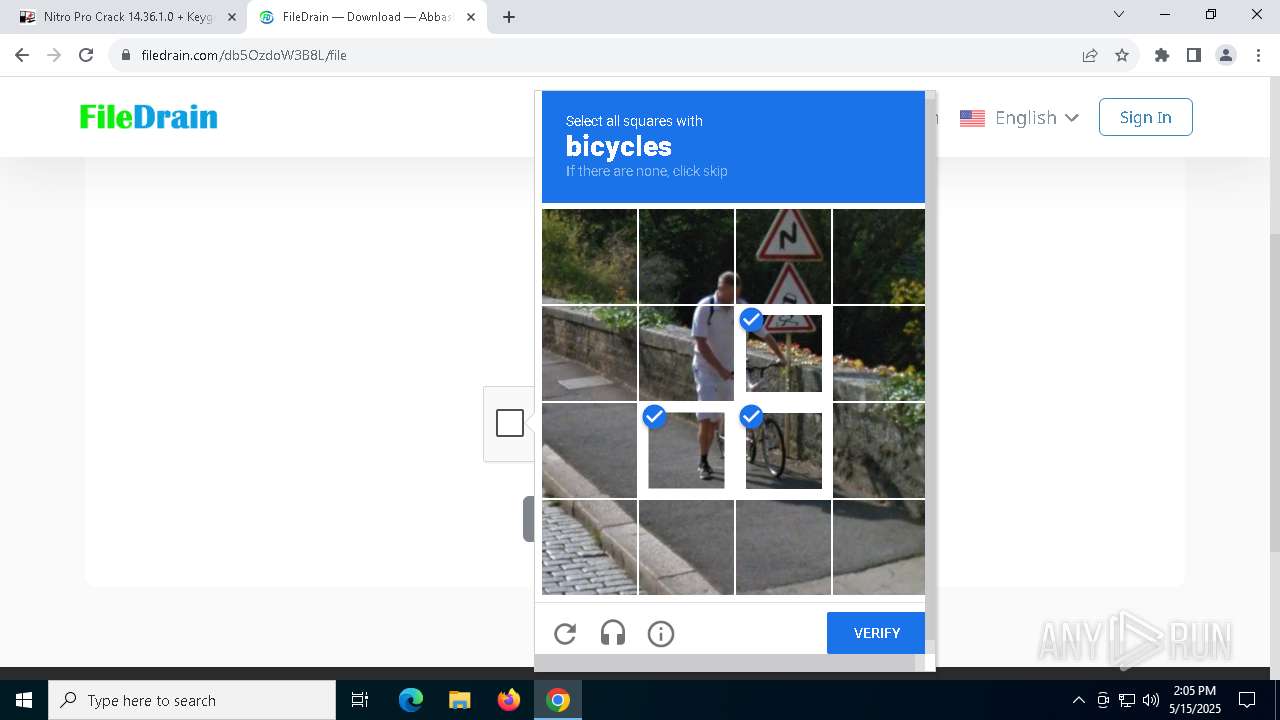This screenshot has height=720, width=1280.
Task: Click the Sign In button
Action: pos(1145,117)
